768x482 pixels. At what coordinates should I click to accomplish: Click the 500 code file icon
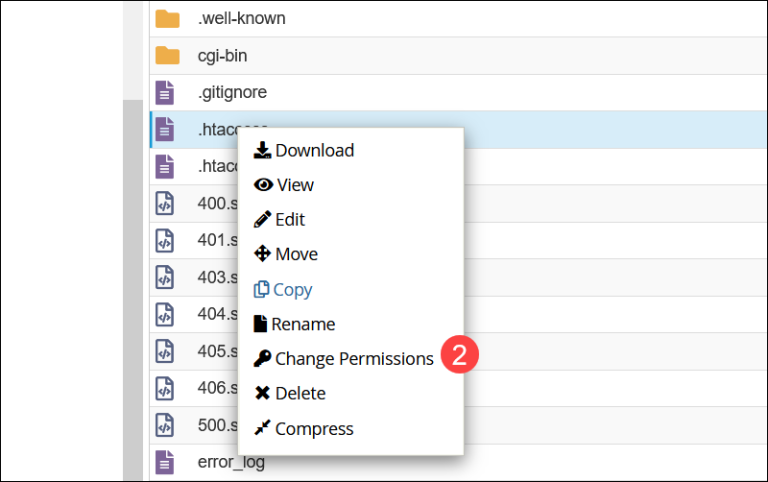point(165,425)
